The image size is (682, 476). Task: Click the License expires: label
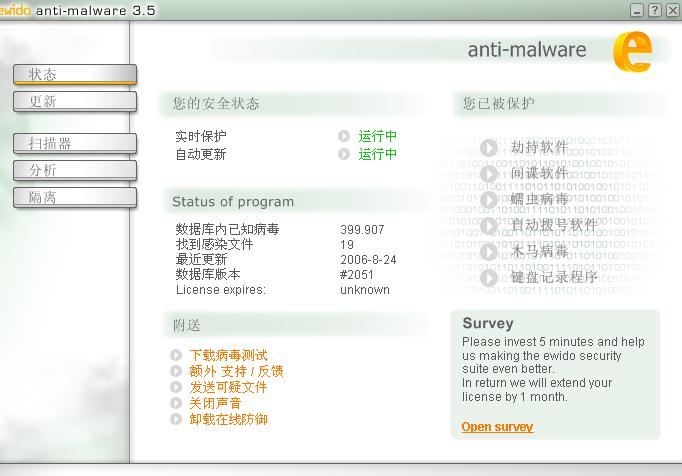[x=221, y=290]
